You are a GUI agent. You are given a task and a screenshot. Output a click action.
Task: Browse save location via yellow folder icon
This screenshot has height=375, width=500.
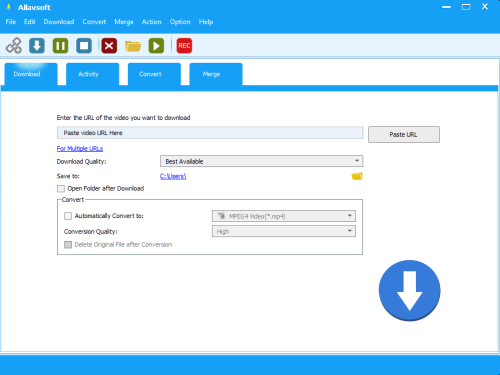pos(357,176)
